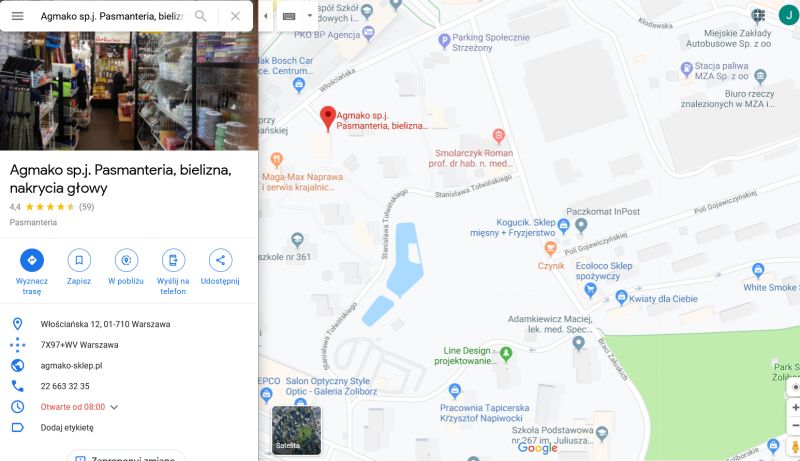Click the Wyznacz trasę directions icon

pyautogui.click(x=32, y=260)
